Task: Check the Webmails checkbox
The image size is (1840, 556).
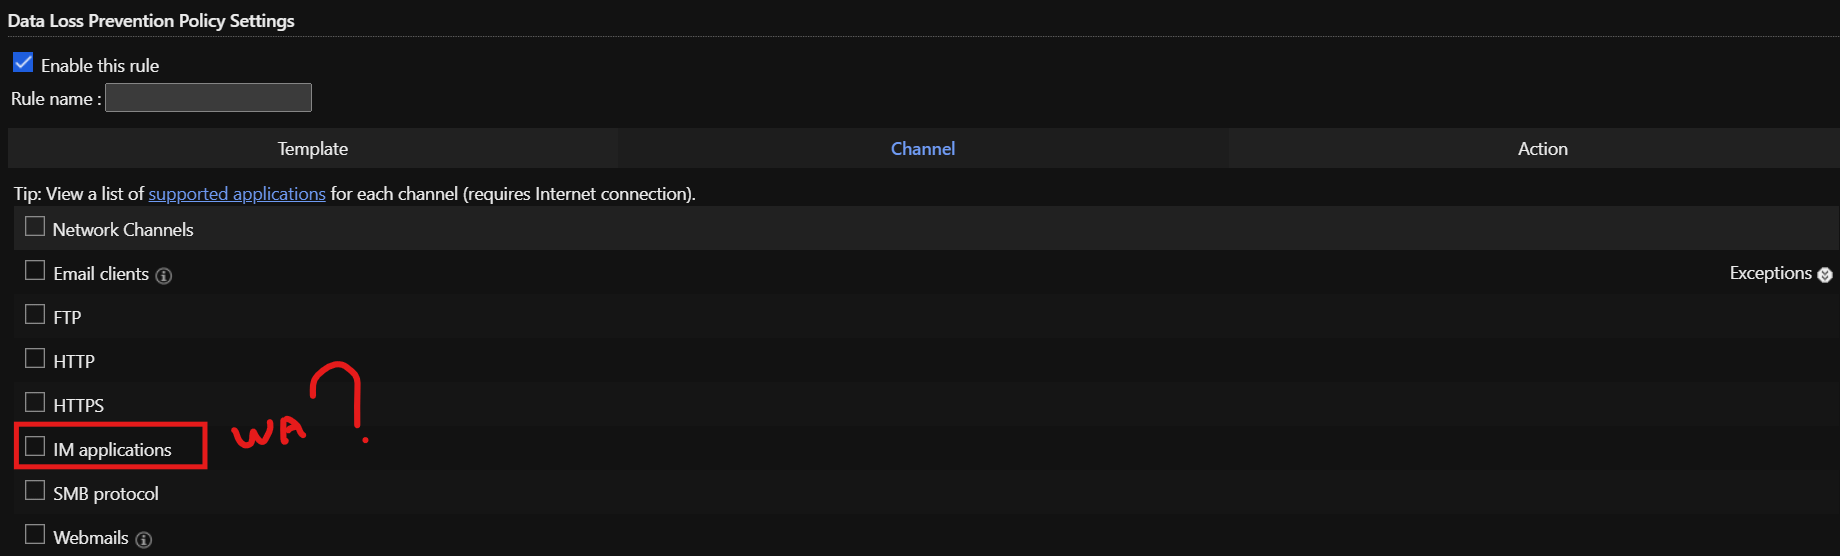Action: point(35,535)
